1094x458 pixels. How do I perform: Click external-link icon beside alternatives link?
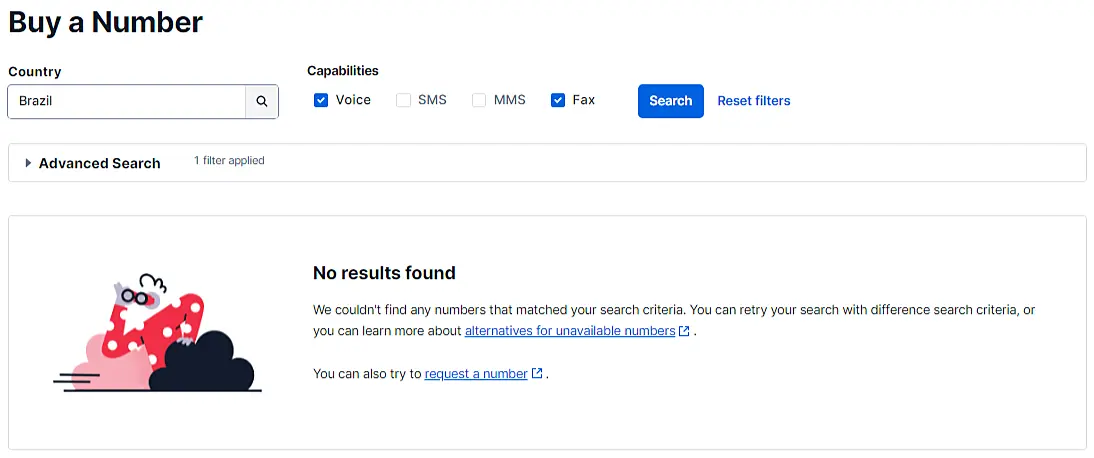tap(684, 331)
